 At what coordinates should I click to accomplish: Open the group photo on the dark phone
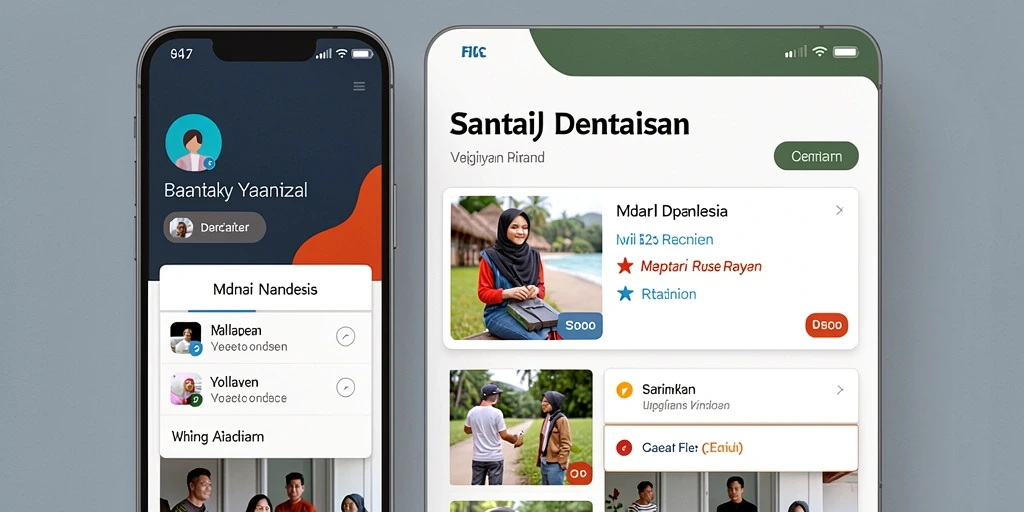point(265,485)
